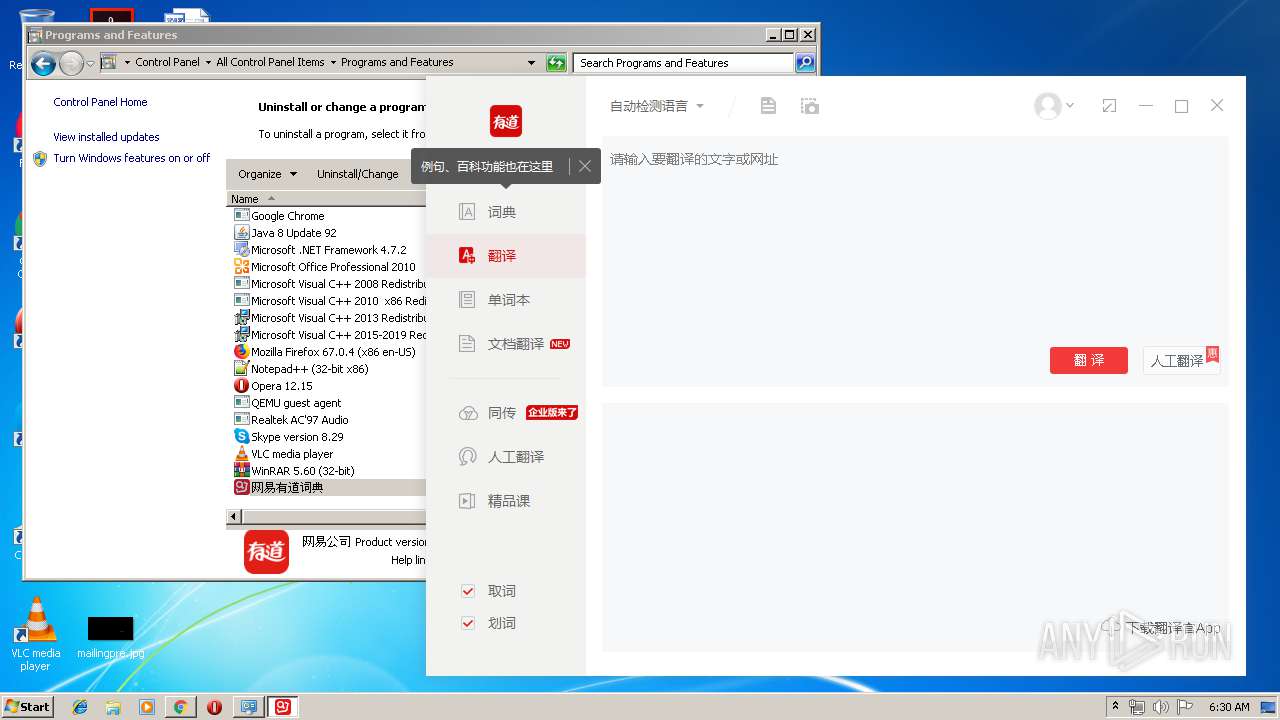Screen dimensions: 1280x720
Task: Expand the 自动检测语言 language dropdown
Action: 657,106
